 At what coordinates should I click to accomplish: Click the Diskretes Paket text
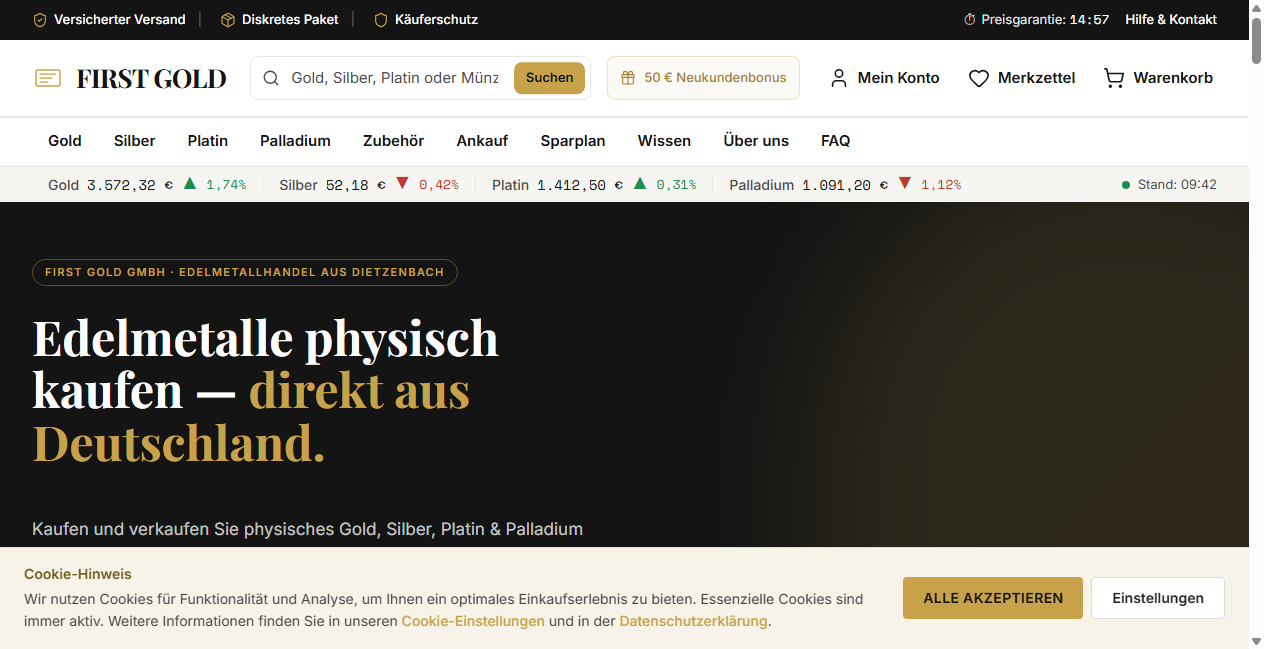[x=290, y=20]
